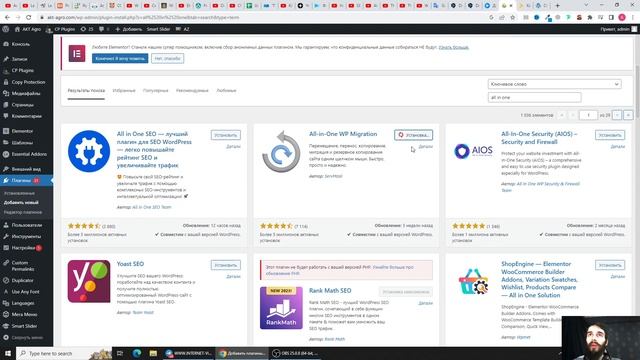The height and width of the screenshot is (360, 640).
Task: Open Редактор плагинов submenu item
Action: coord(23,212)
